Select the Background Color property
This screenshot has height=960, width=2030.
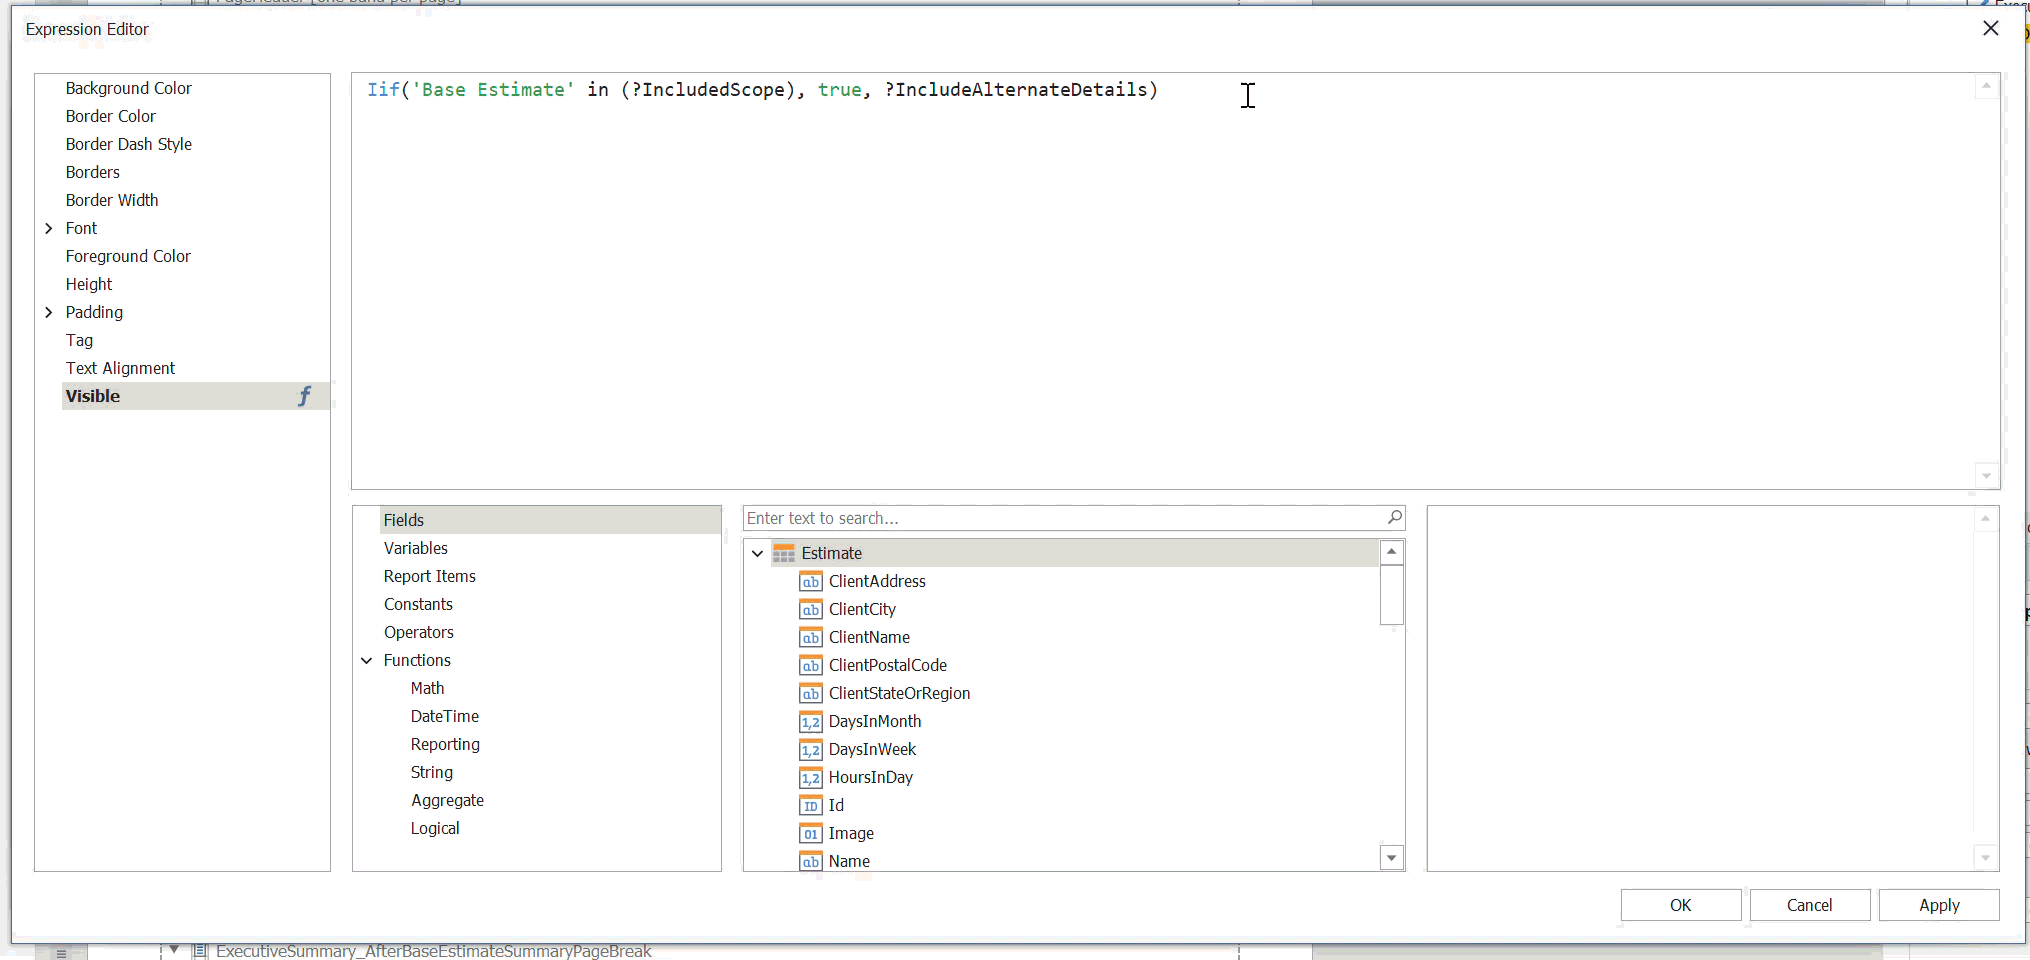(x=128, y=88)
